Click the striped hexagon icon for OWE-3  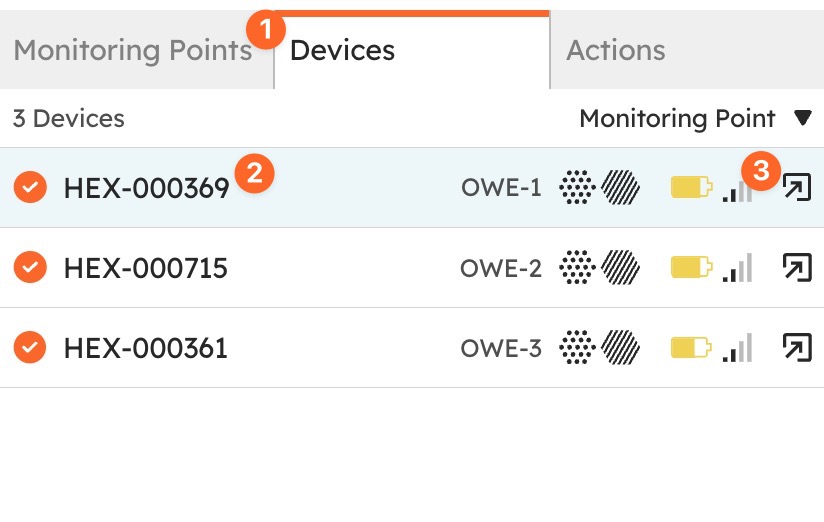tap(620, 347)
